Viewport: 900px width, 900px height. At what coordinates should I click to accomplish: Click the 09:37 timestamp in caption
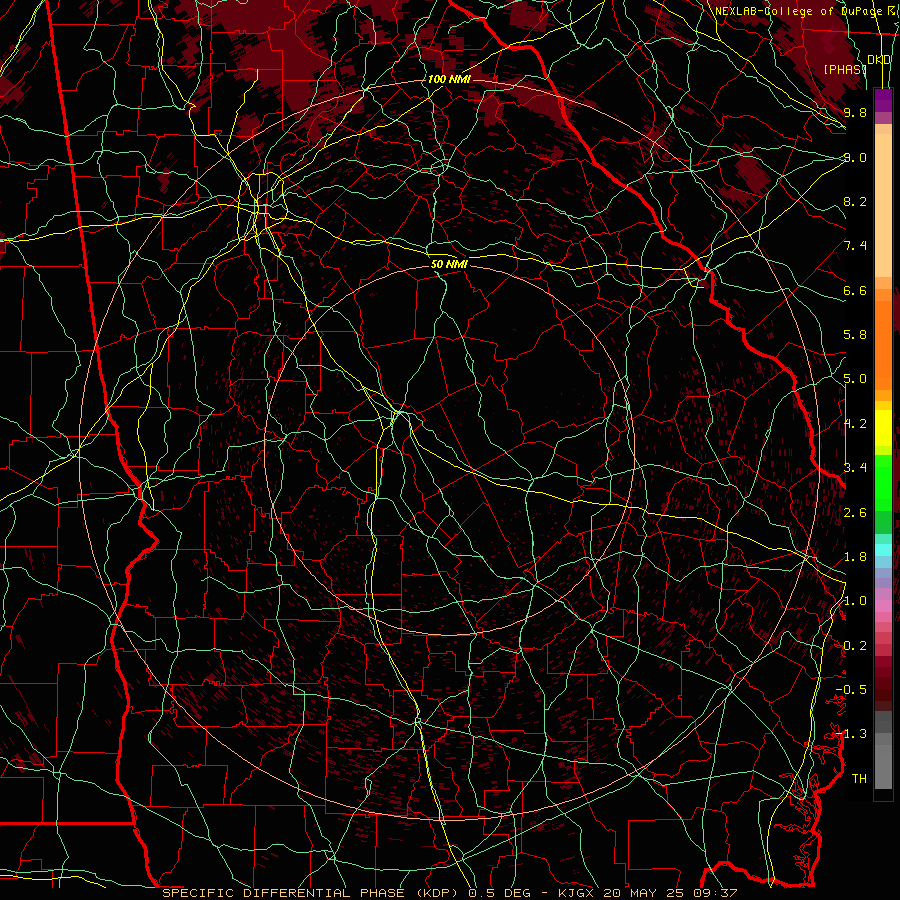(x=717, y=893)
